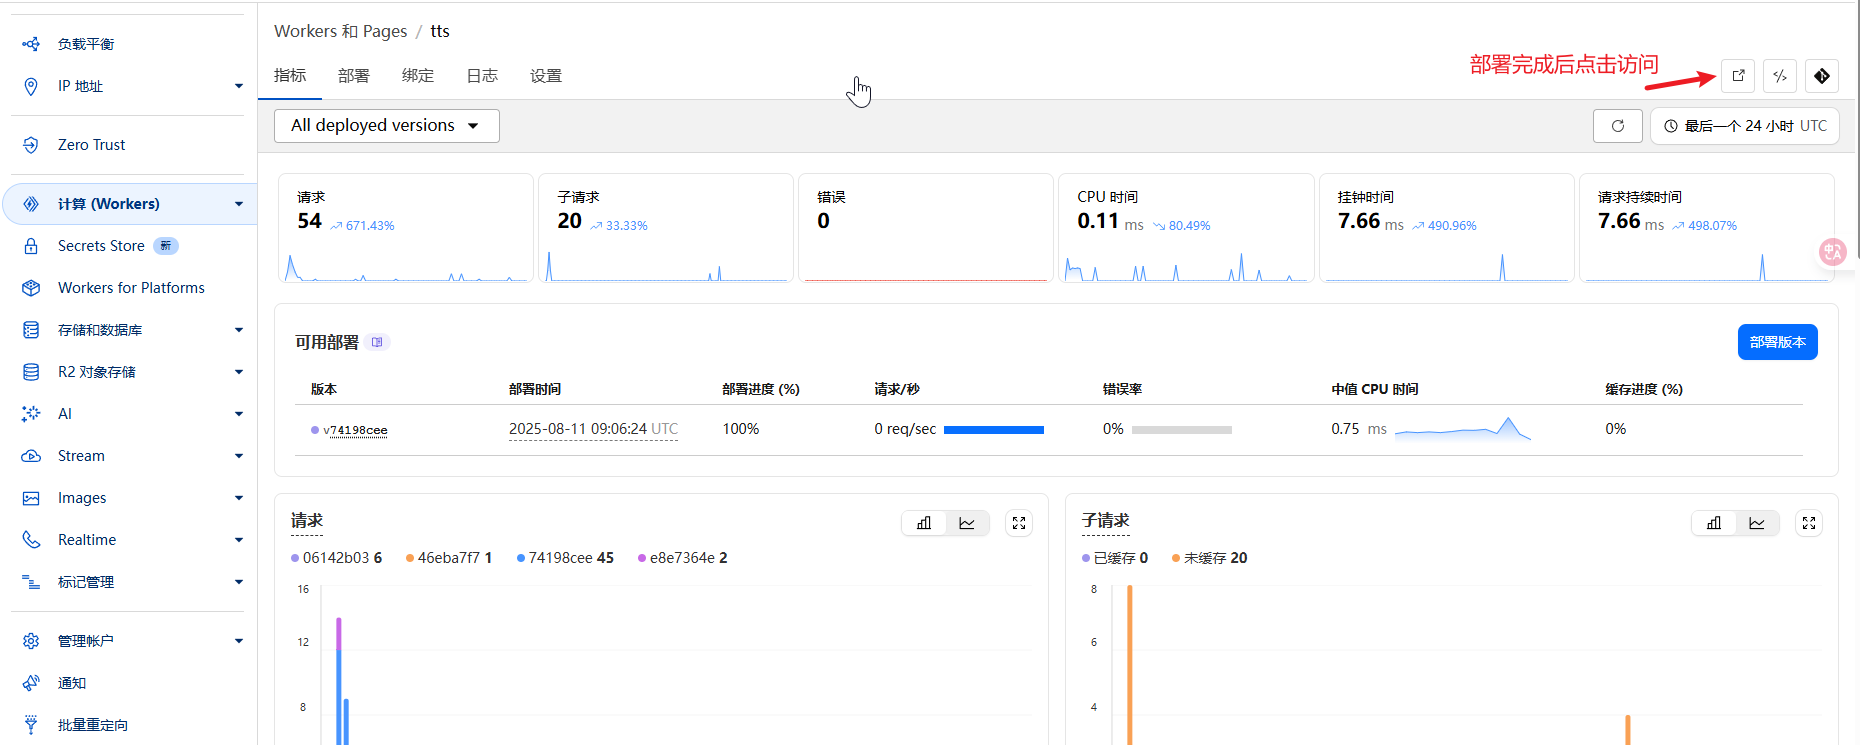
Task: Click the Stream cloud icon
Action: pyautogui.click(x=31, y=456)
